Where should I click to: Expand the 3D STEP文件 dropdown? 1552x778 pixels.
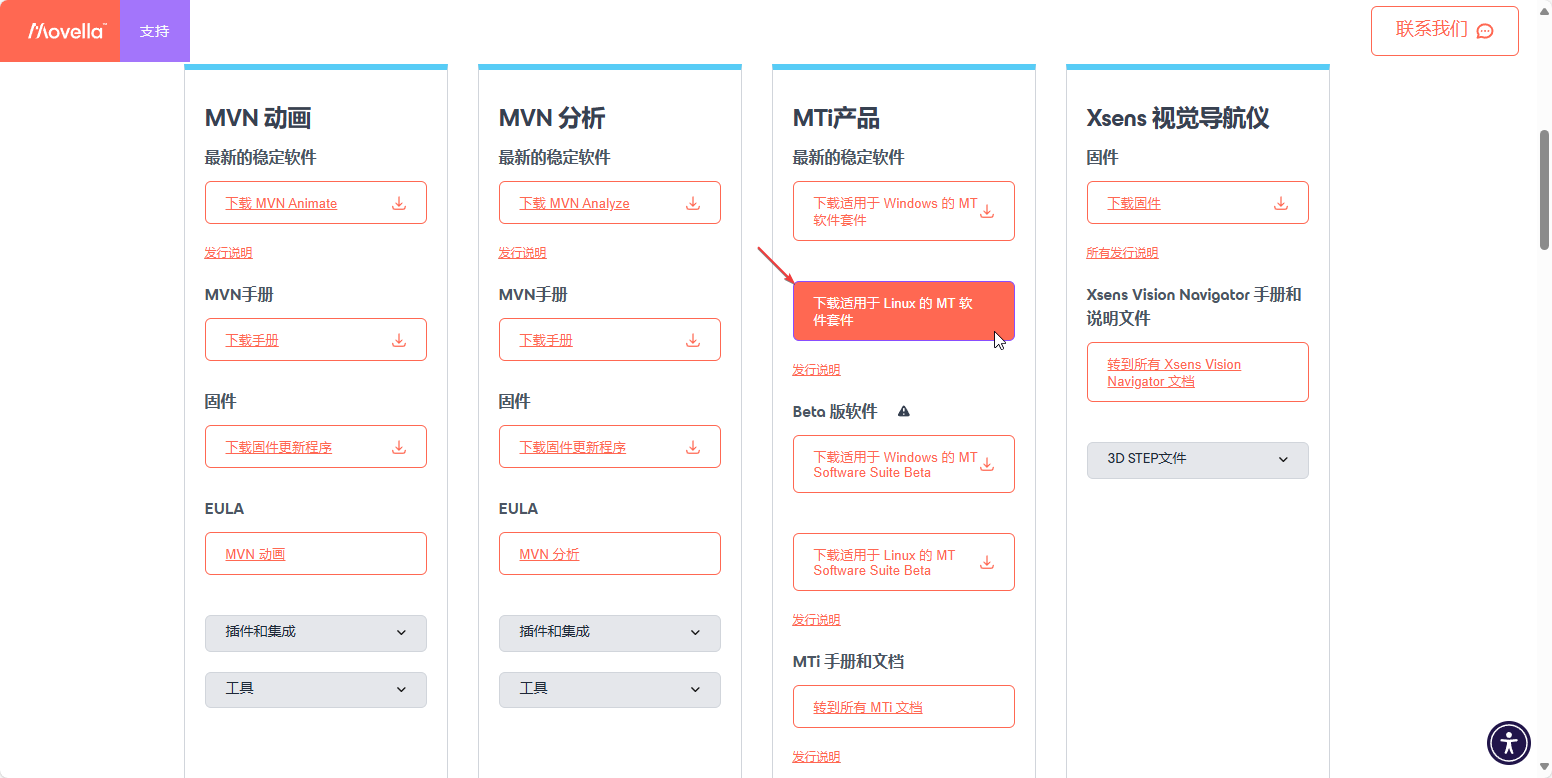pyautogui.click(x=1198, y=460)
